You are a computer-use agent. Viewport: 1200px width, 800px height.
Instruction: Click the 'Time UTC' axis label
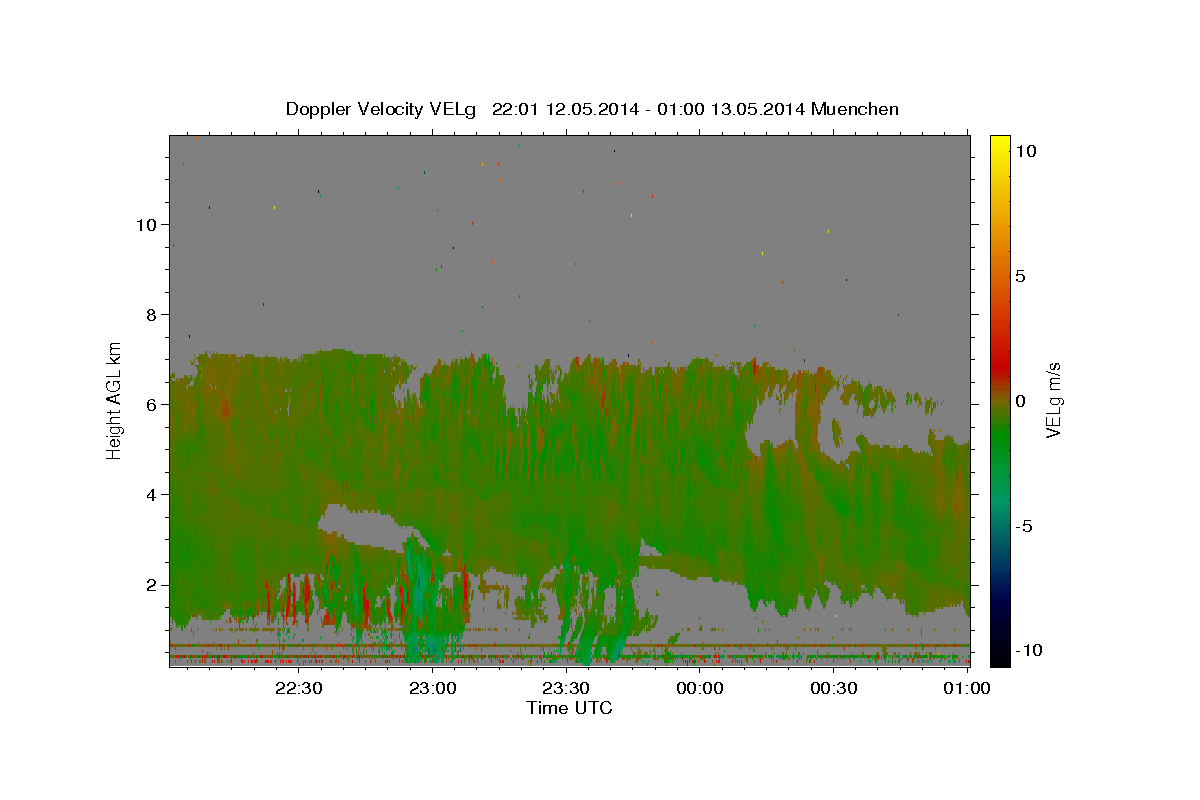point(569,708)
